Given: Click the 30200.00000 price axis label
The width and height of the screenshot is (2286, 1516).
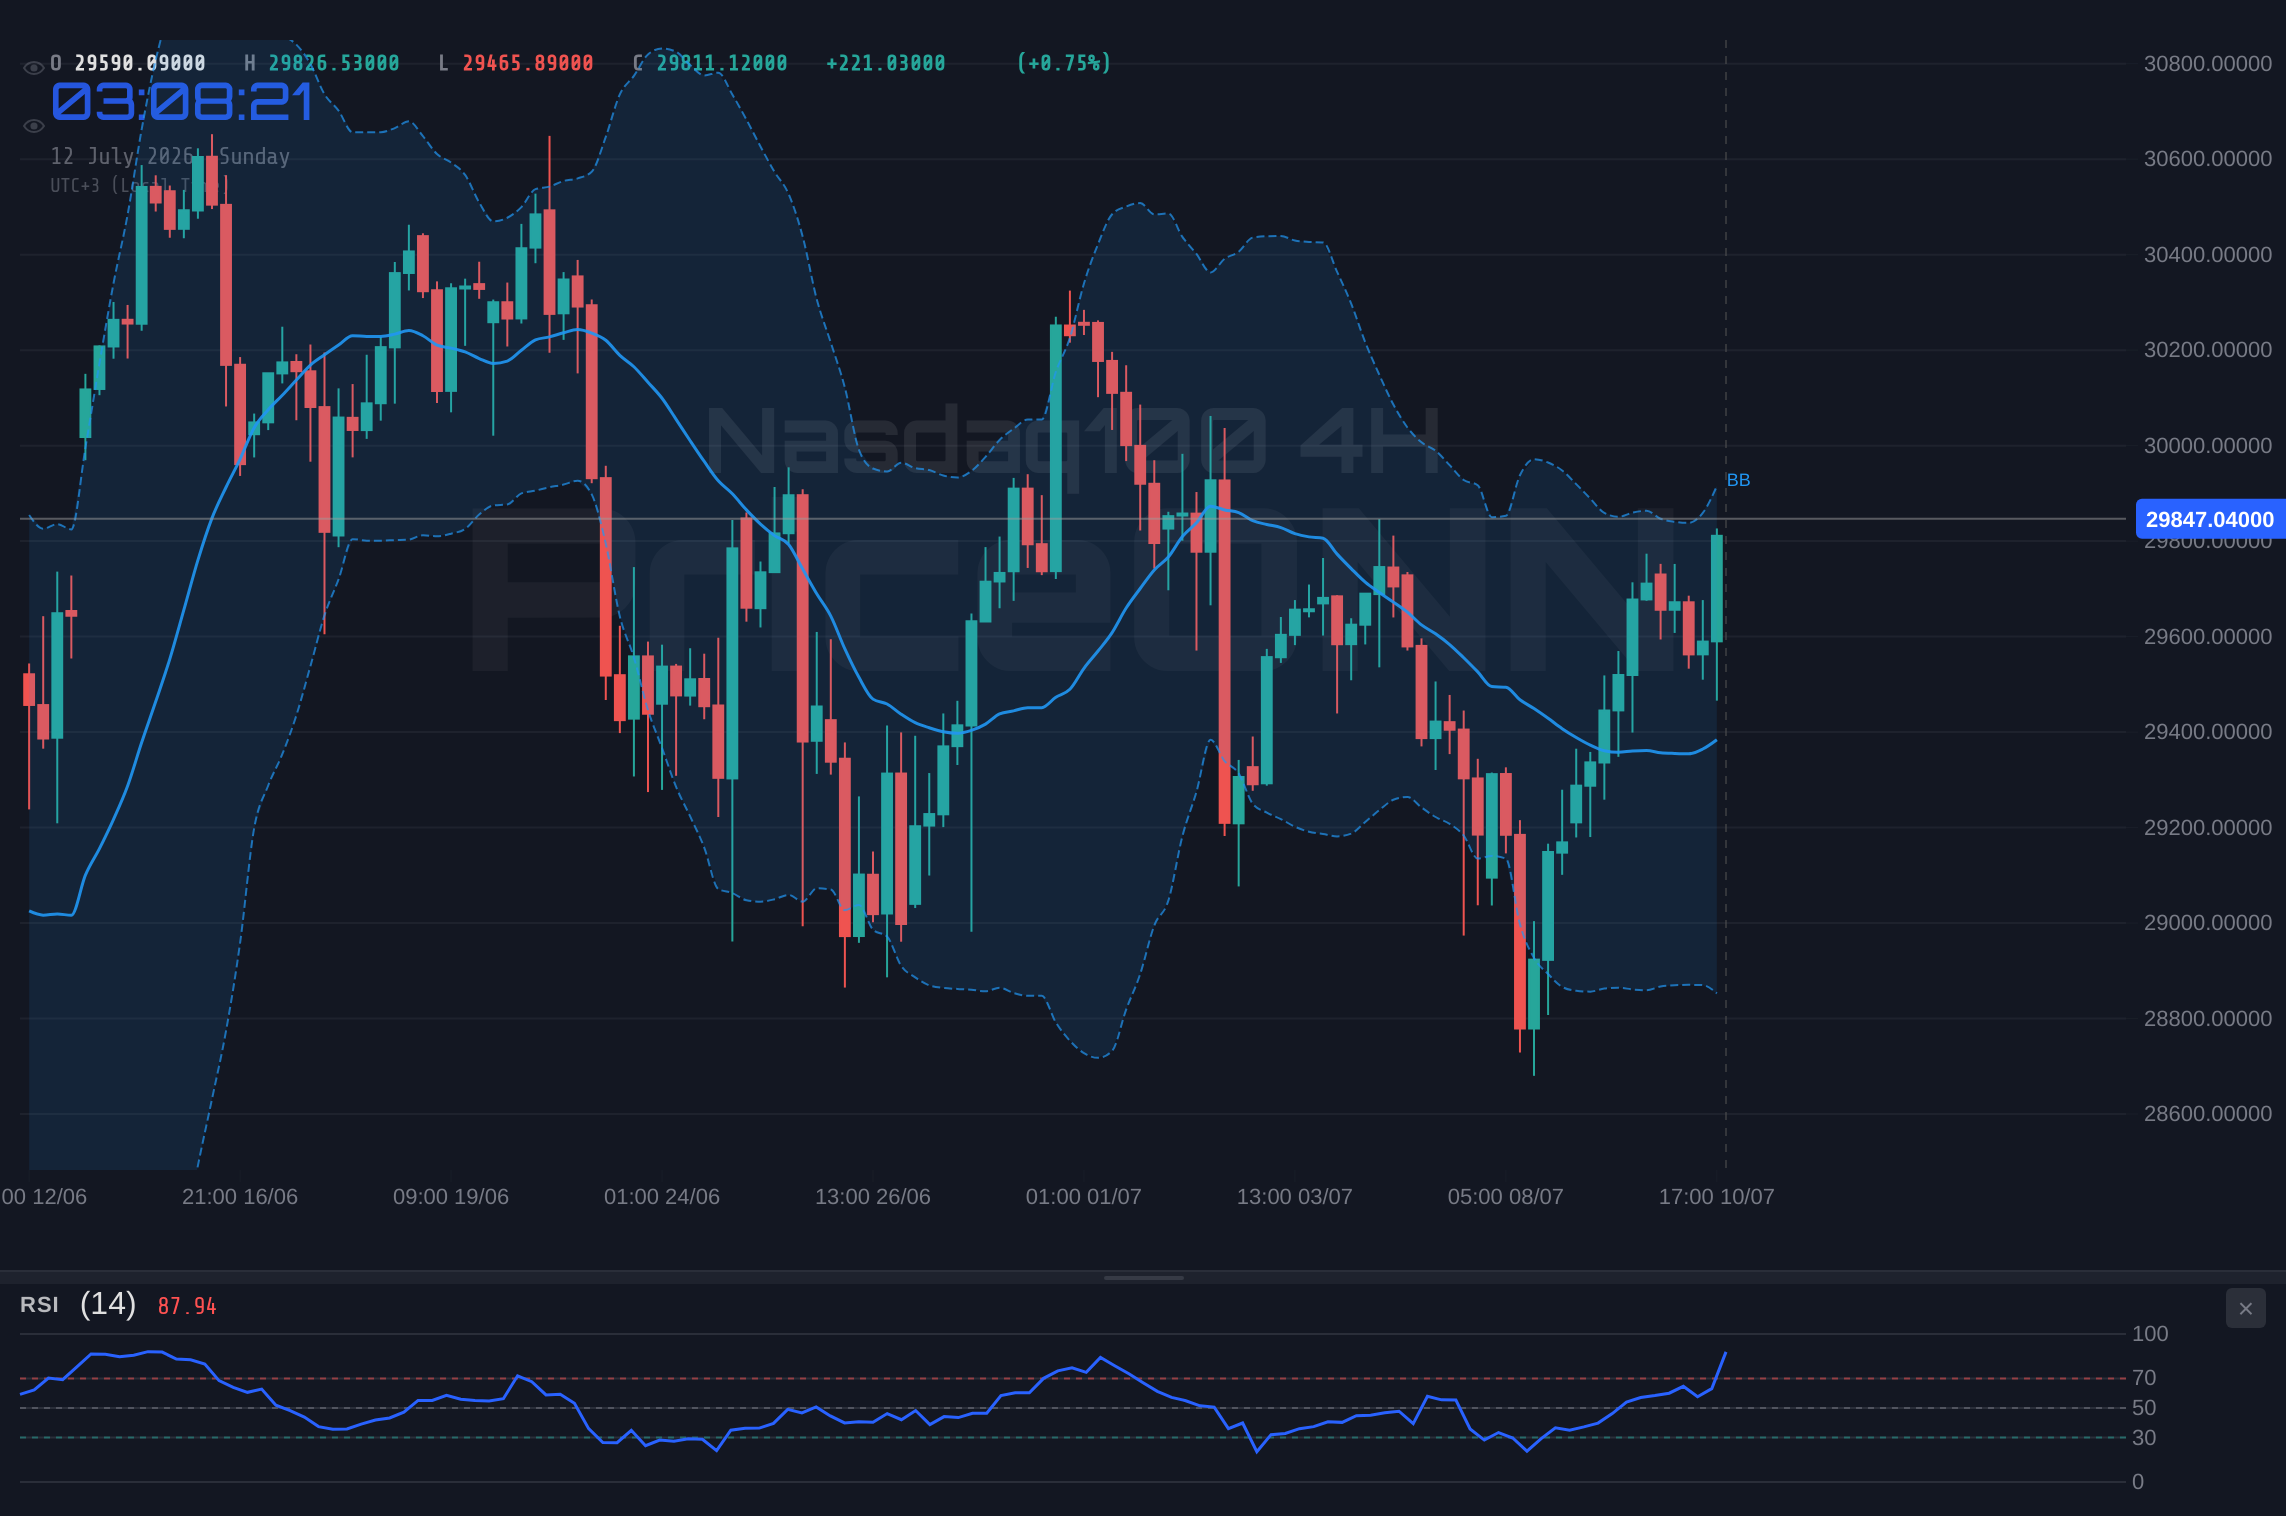Looking at the screenshot, I should pyautogui.click(x=2208, y=350).
